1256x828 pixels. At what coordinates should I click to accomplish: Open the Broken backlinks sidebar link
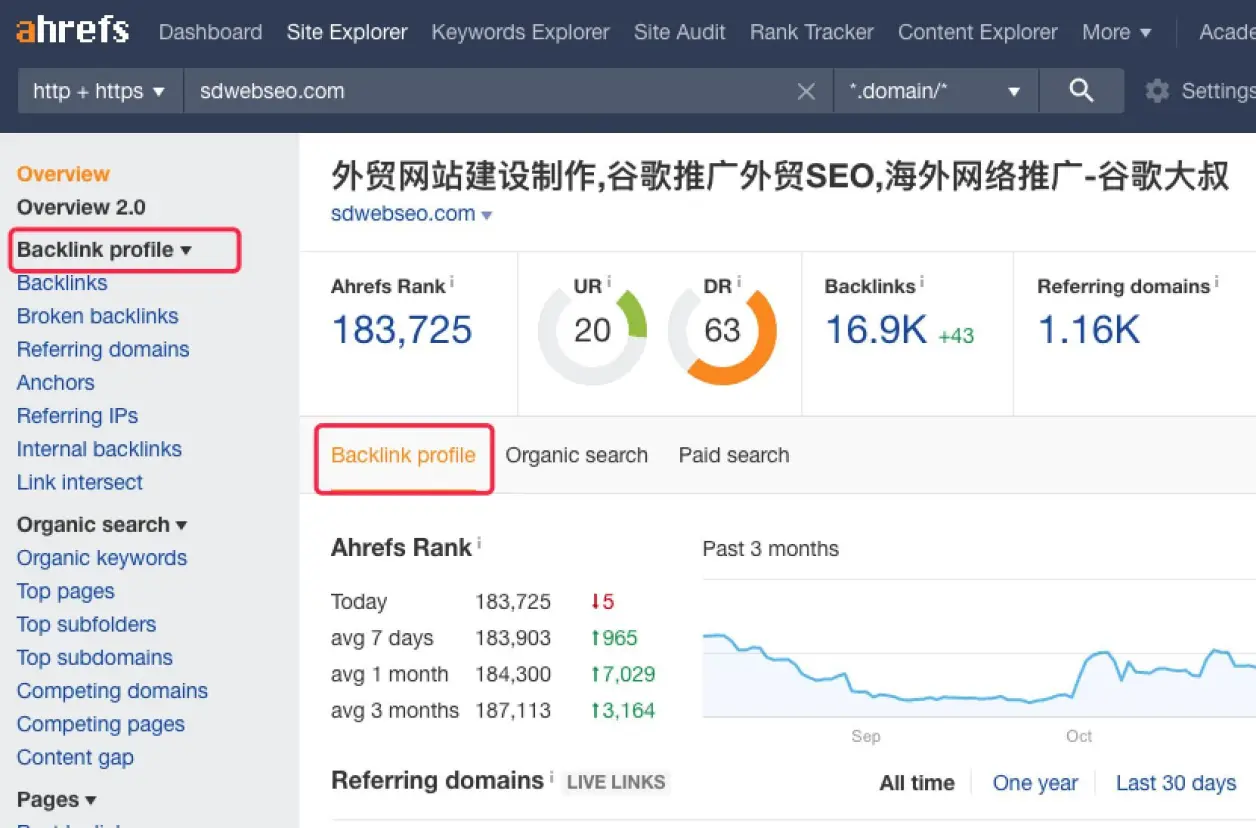tap(97, 316)
